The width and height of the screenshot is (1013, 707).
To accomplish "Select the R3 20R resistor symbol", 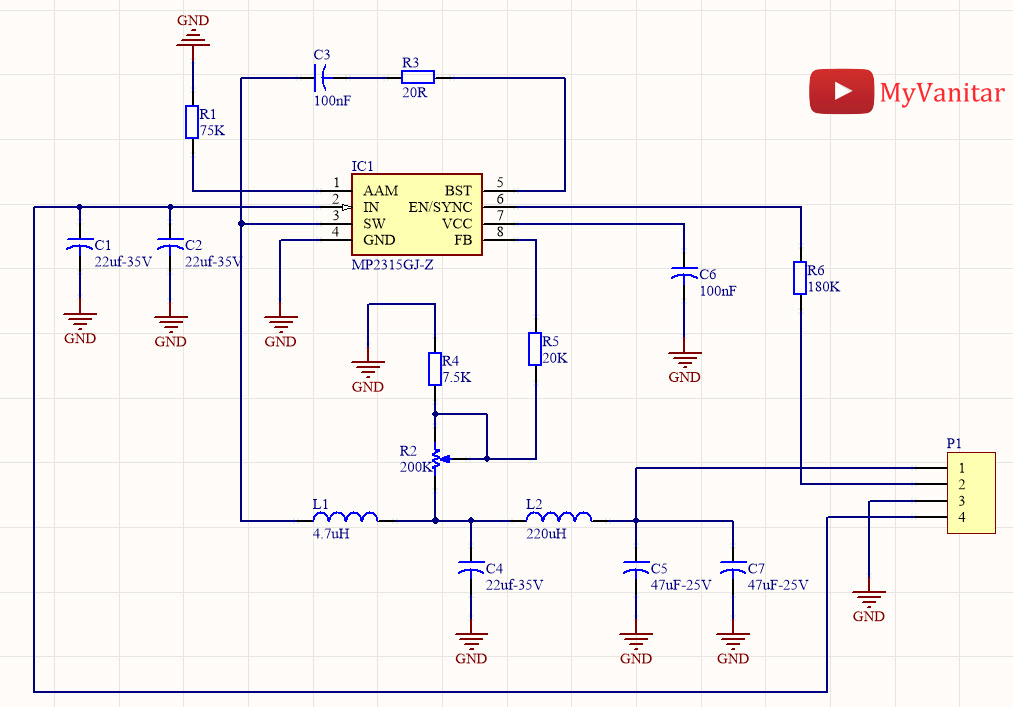I will 418,78.
